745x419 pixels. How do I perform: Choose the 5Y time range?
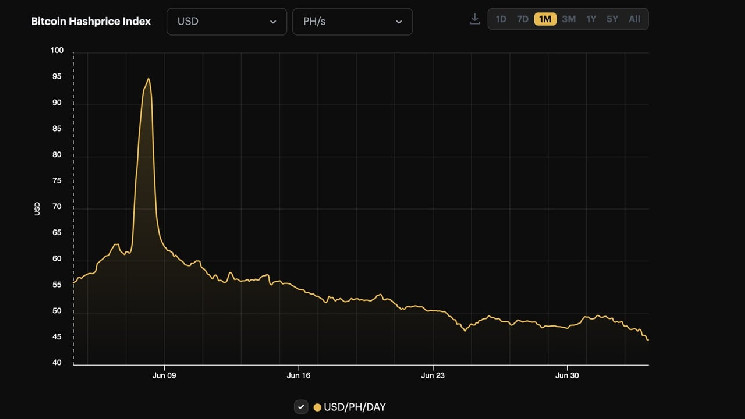(612, 19)
